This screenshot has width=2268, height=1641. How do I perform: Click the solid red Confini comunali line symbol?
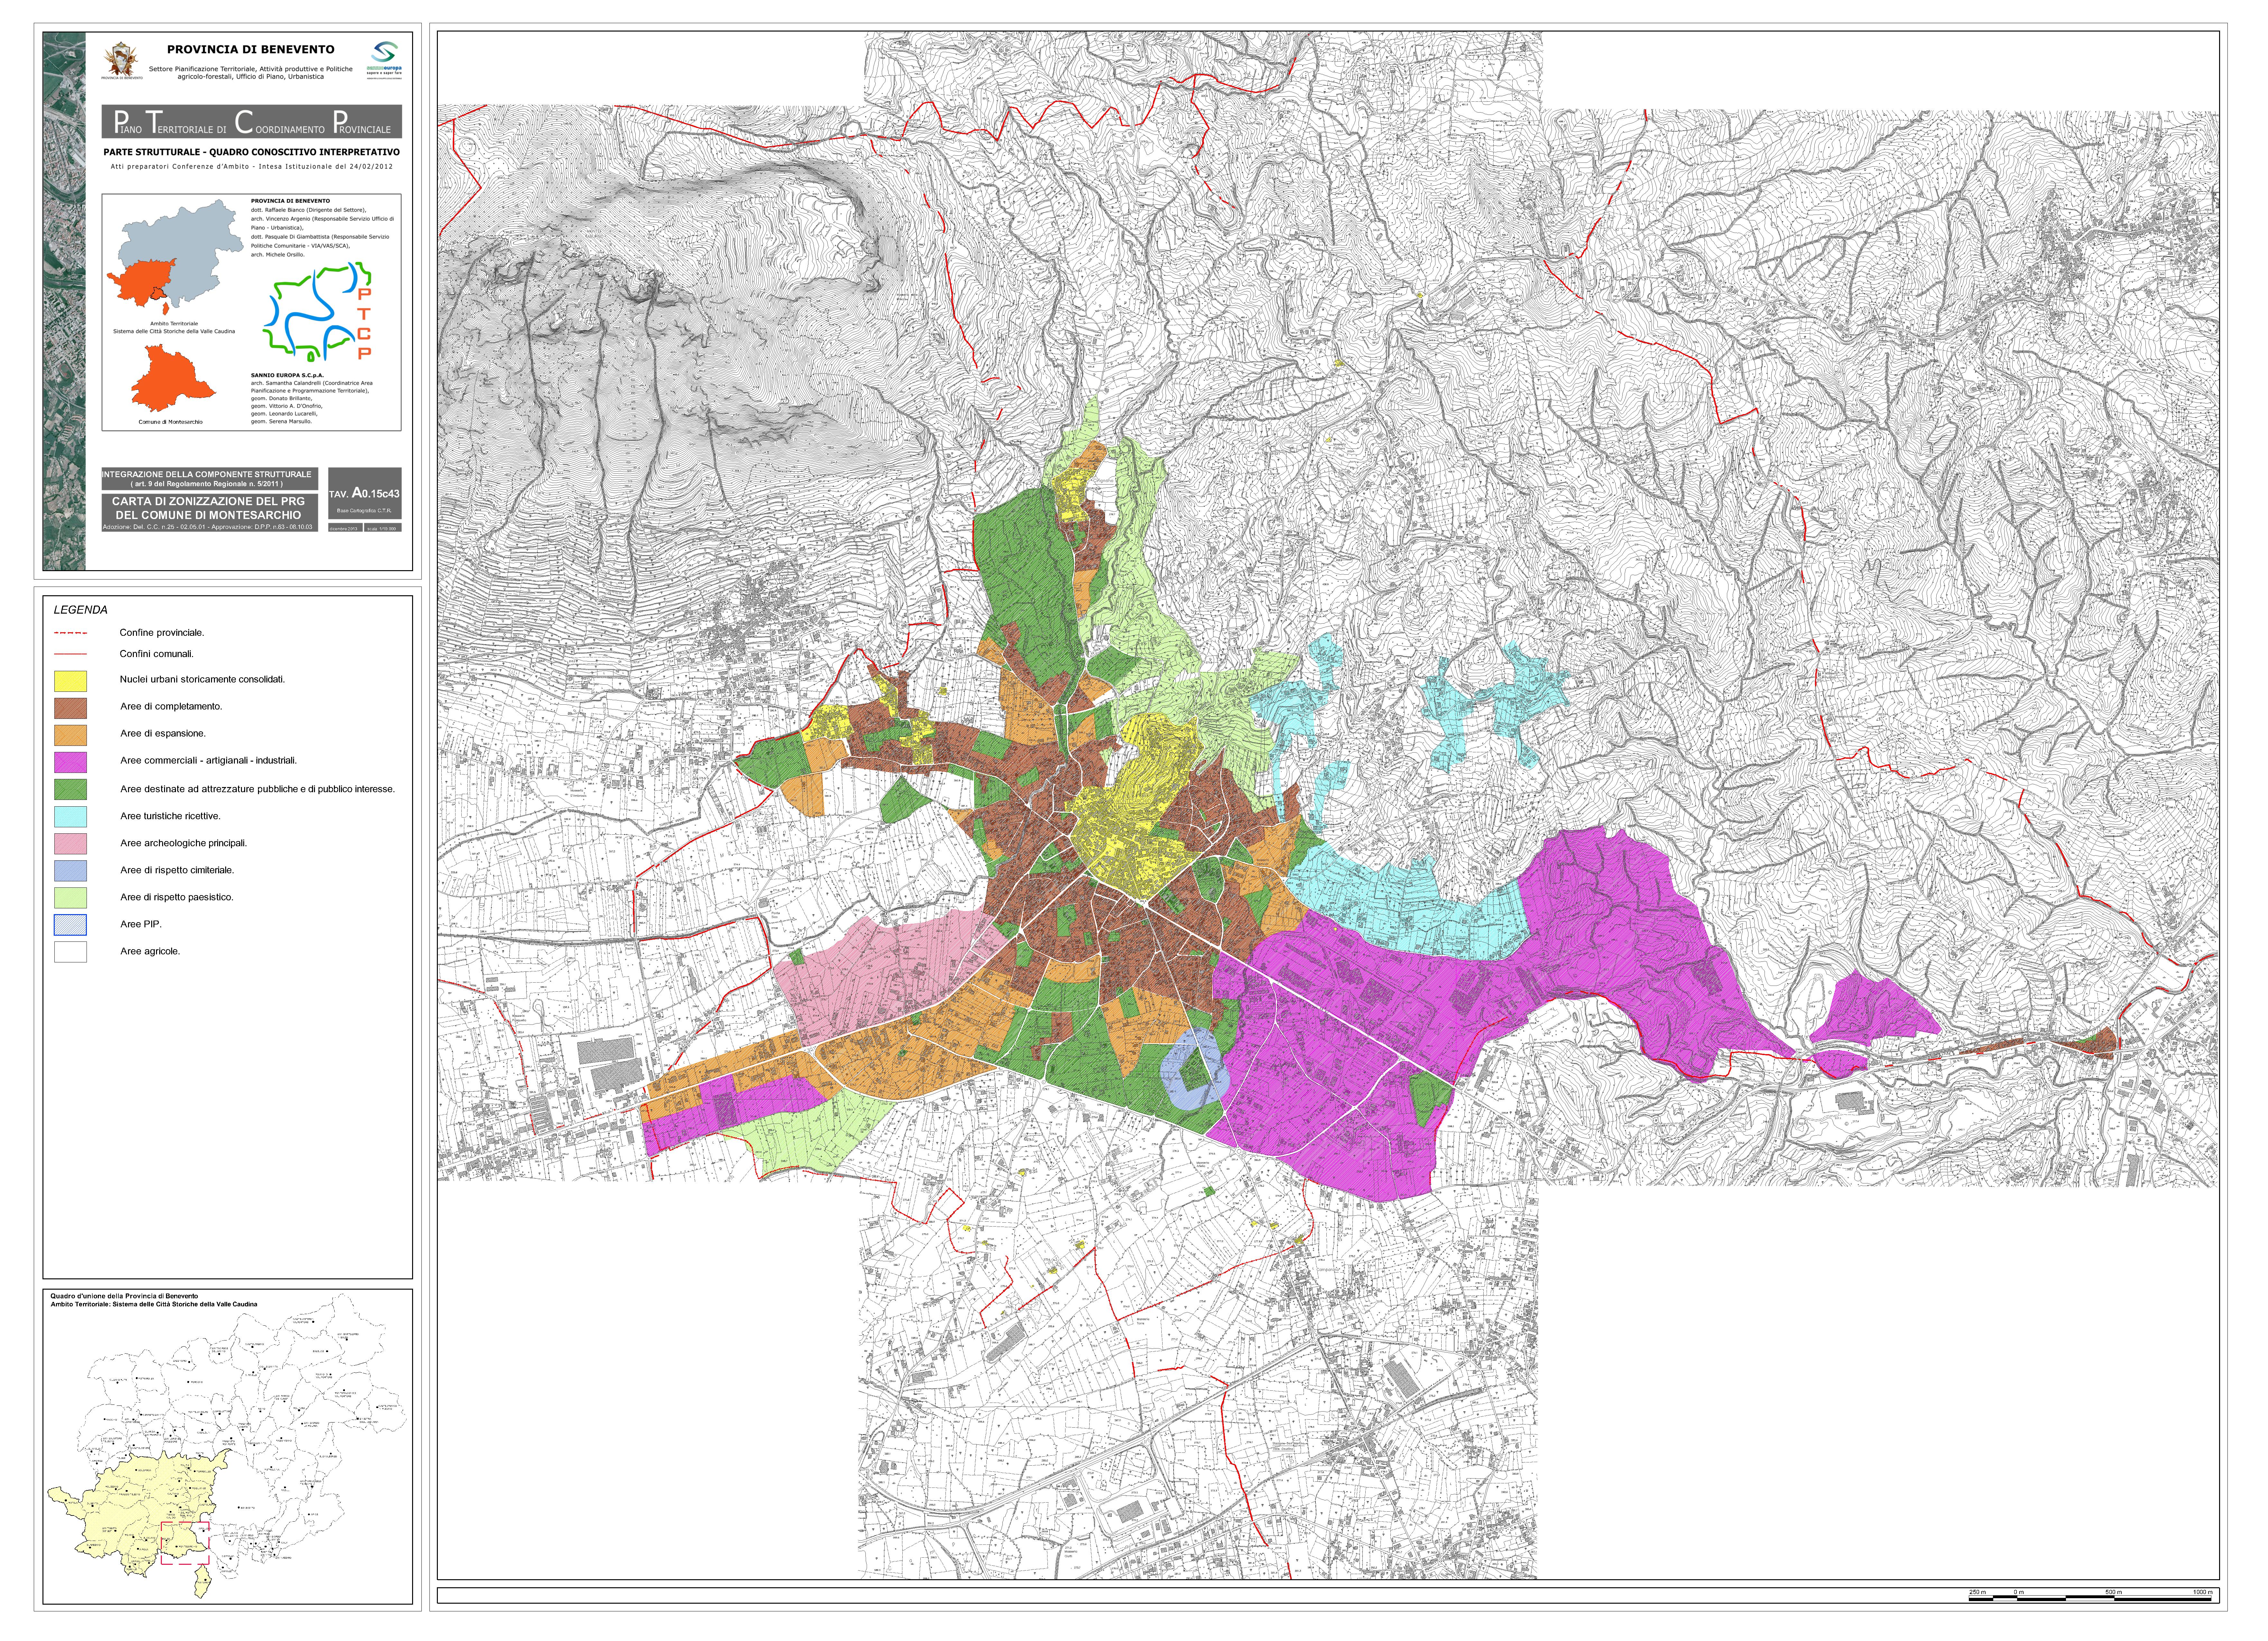click(70, 654)
